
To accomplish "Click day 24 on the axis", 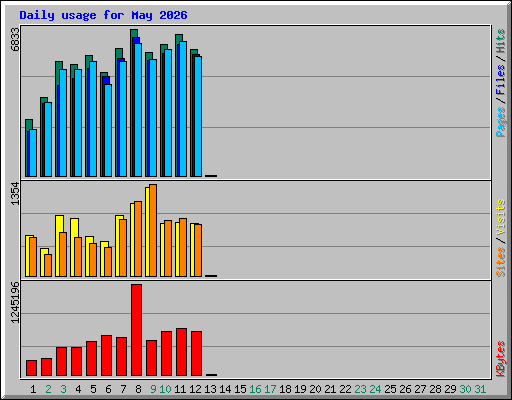I will coord(375,389).
